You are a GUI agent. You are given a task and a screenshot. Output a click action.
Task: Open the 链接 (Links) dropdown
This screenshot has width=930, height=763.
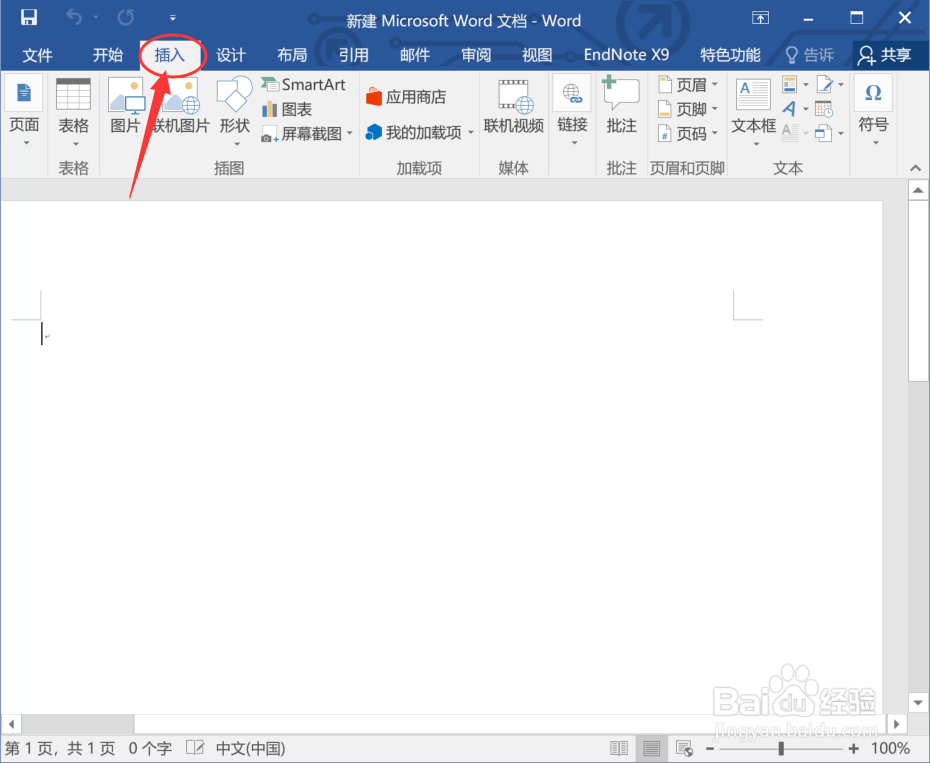(x=572, y=111)
